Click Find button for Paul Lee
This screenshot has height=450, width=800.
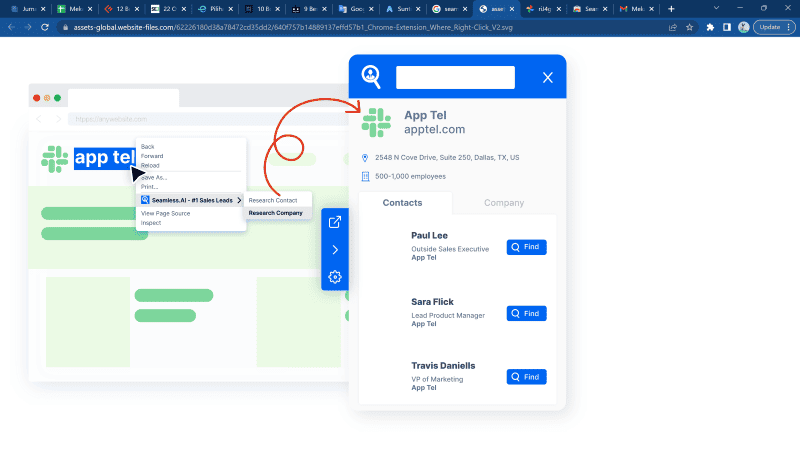526,247
